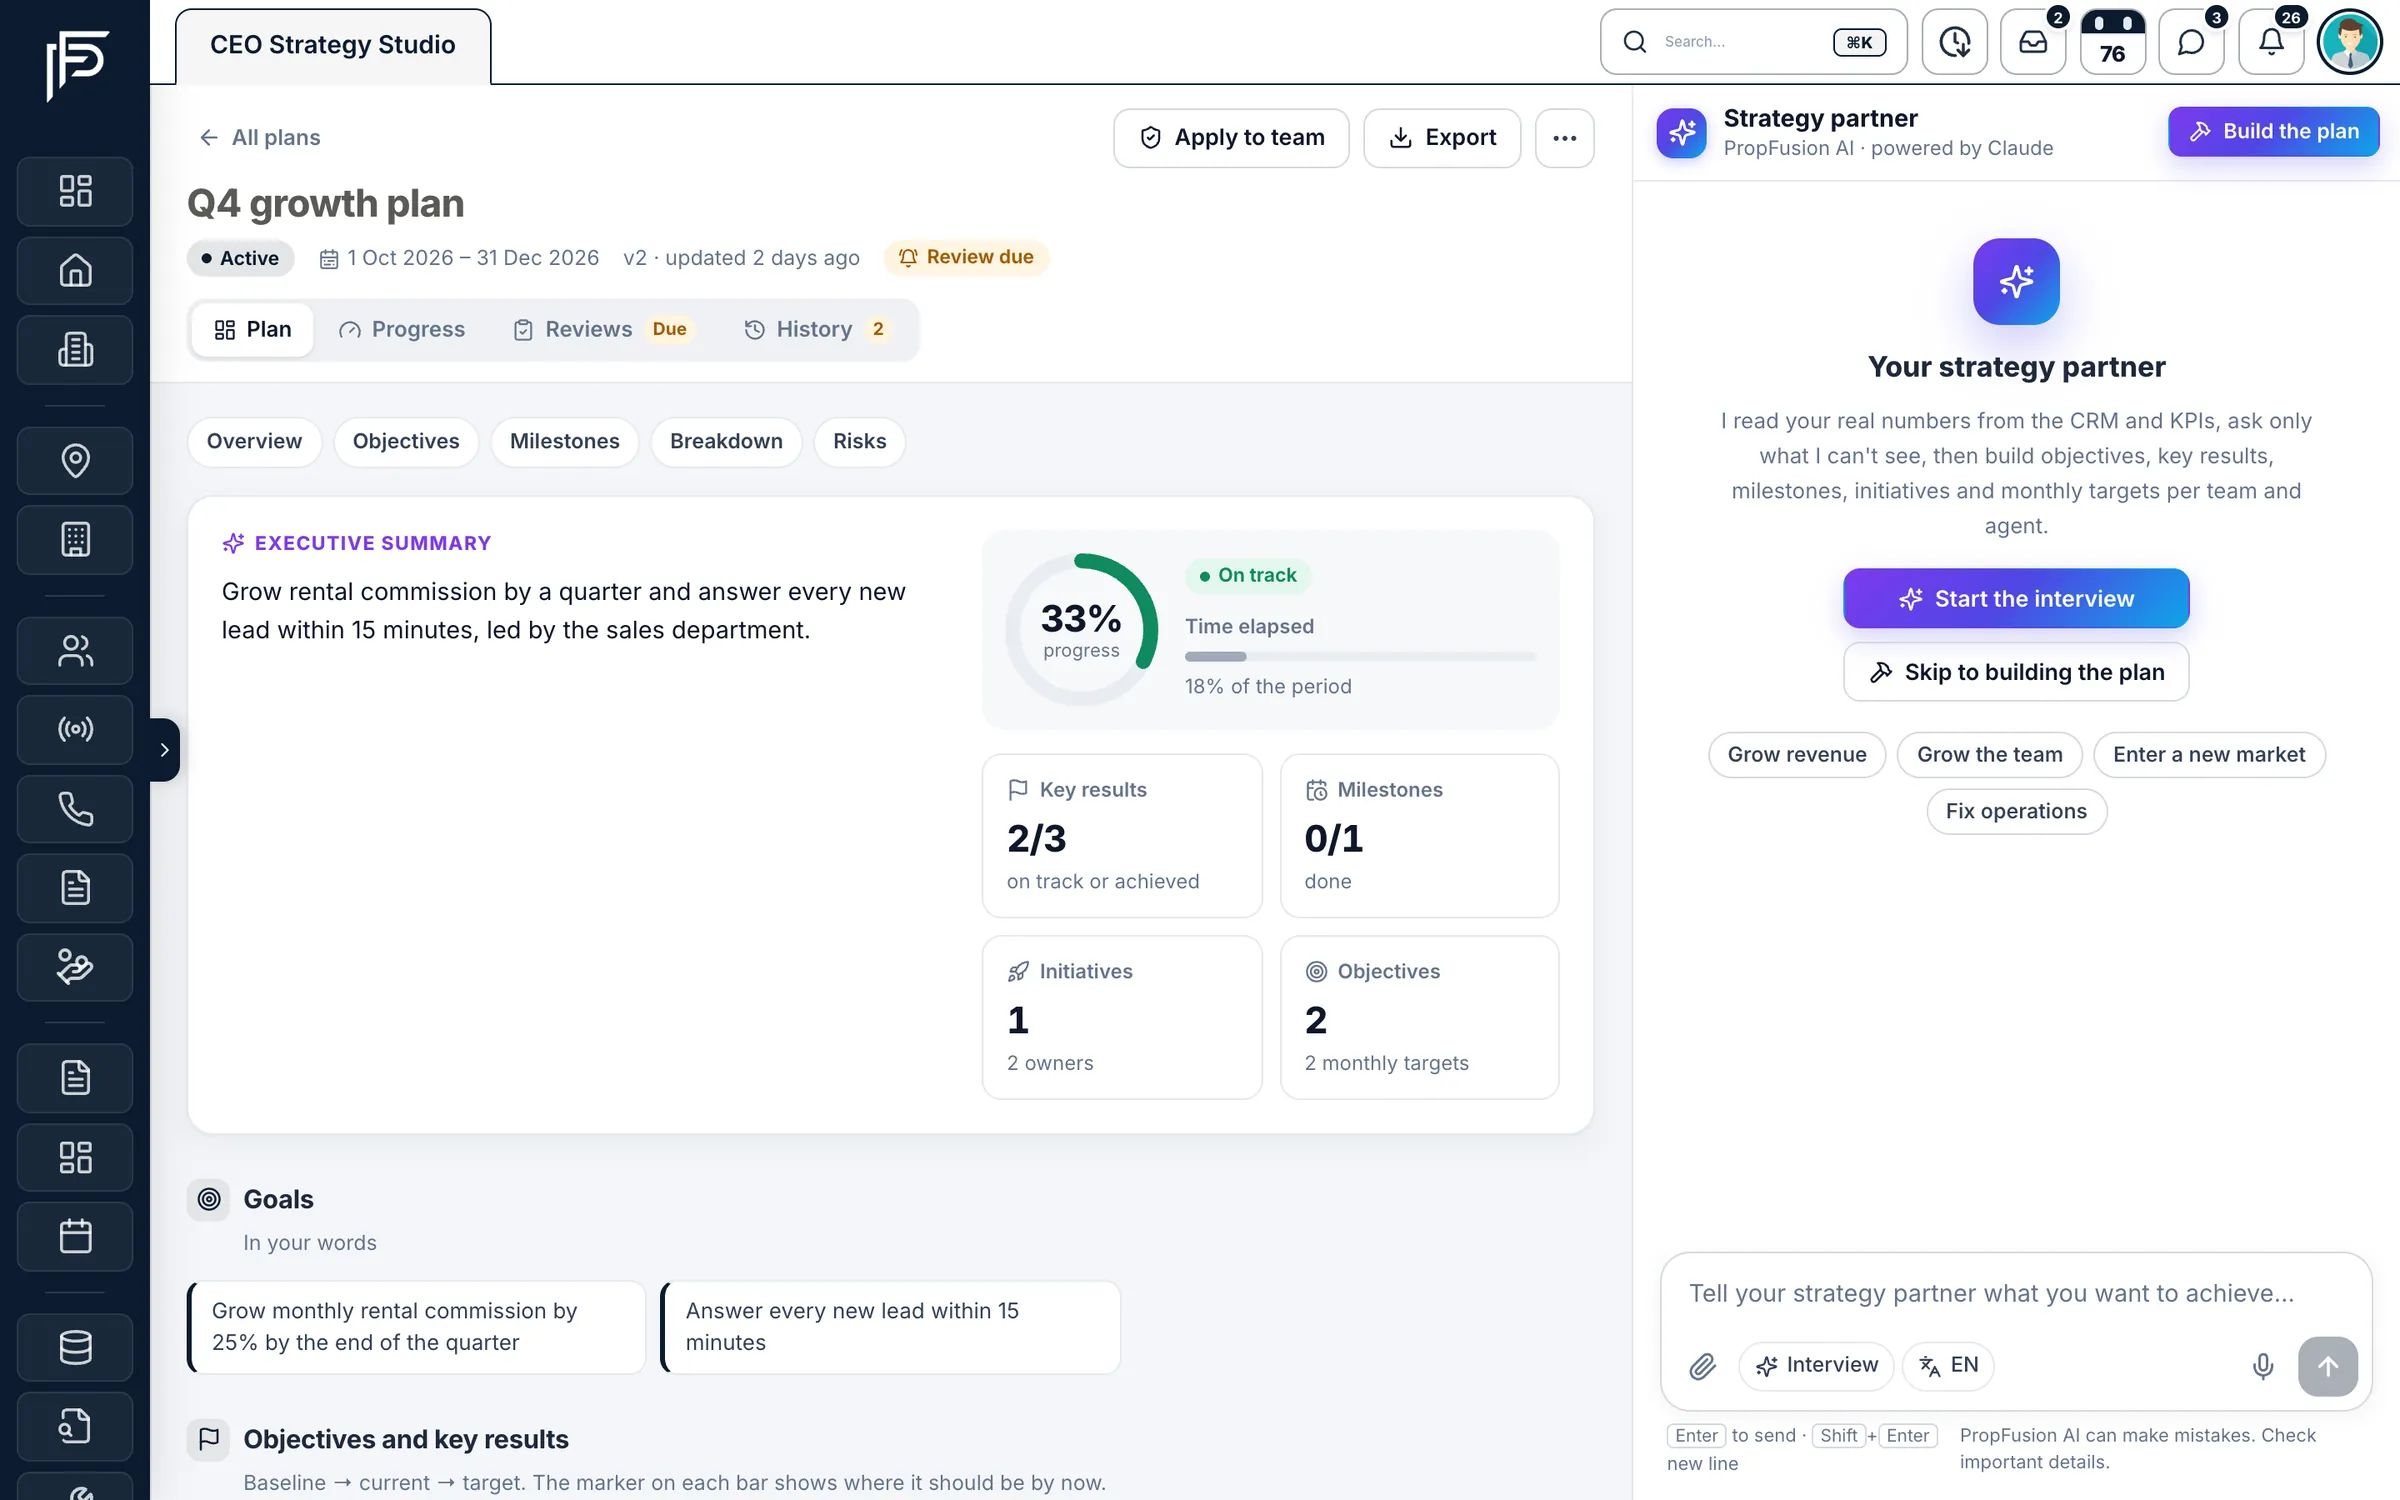
Task: Jump to the Breakdown section pill
Action: click(x=726, y=441)
